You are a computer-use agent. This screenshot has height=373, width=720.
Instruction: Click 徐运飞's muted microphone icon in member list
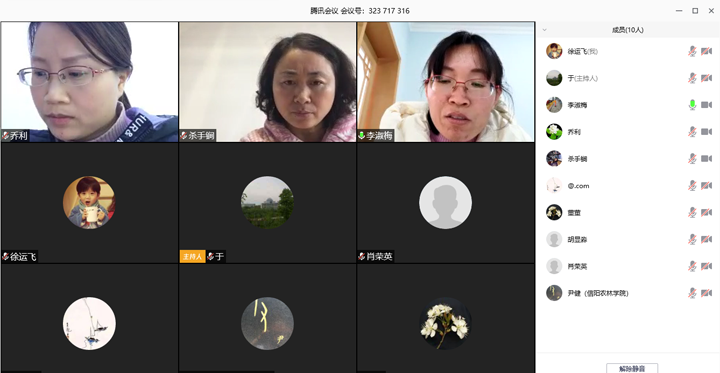(x=692, y=51)
